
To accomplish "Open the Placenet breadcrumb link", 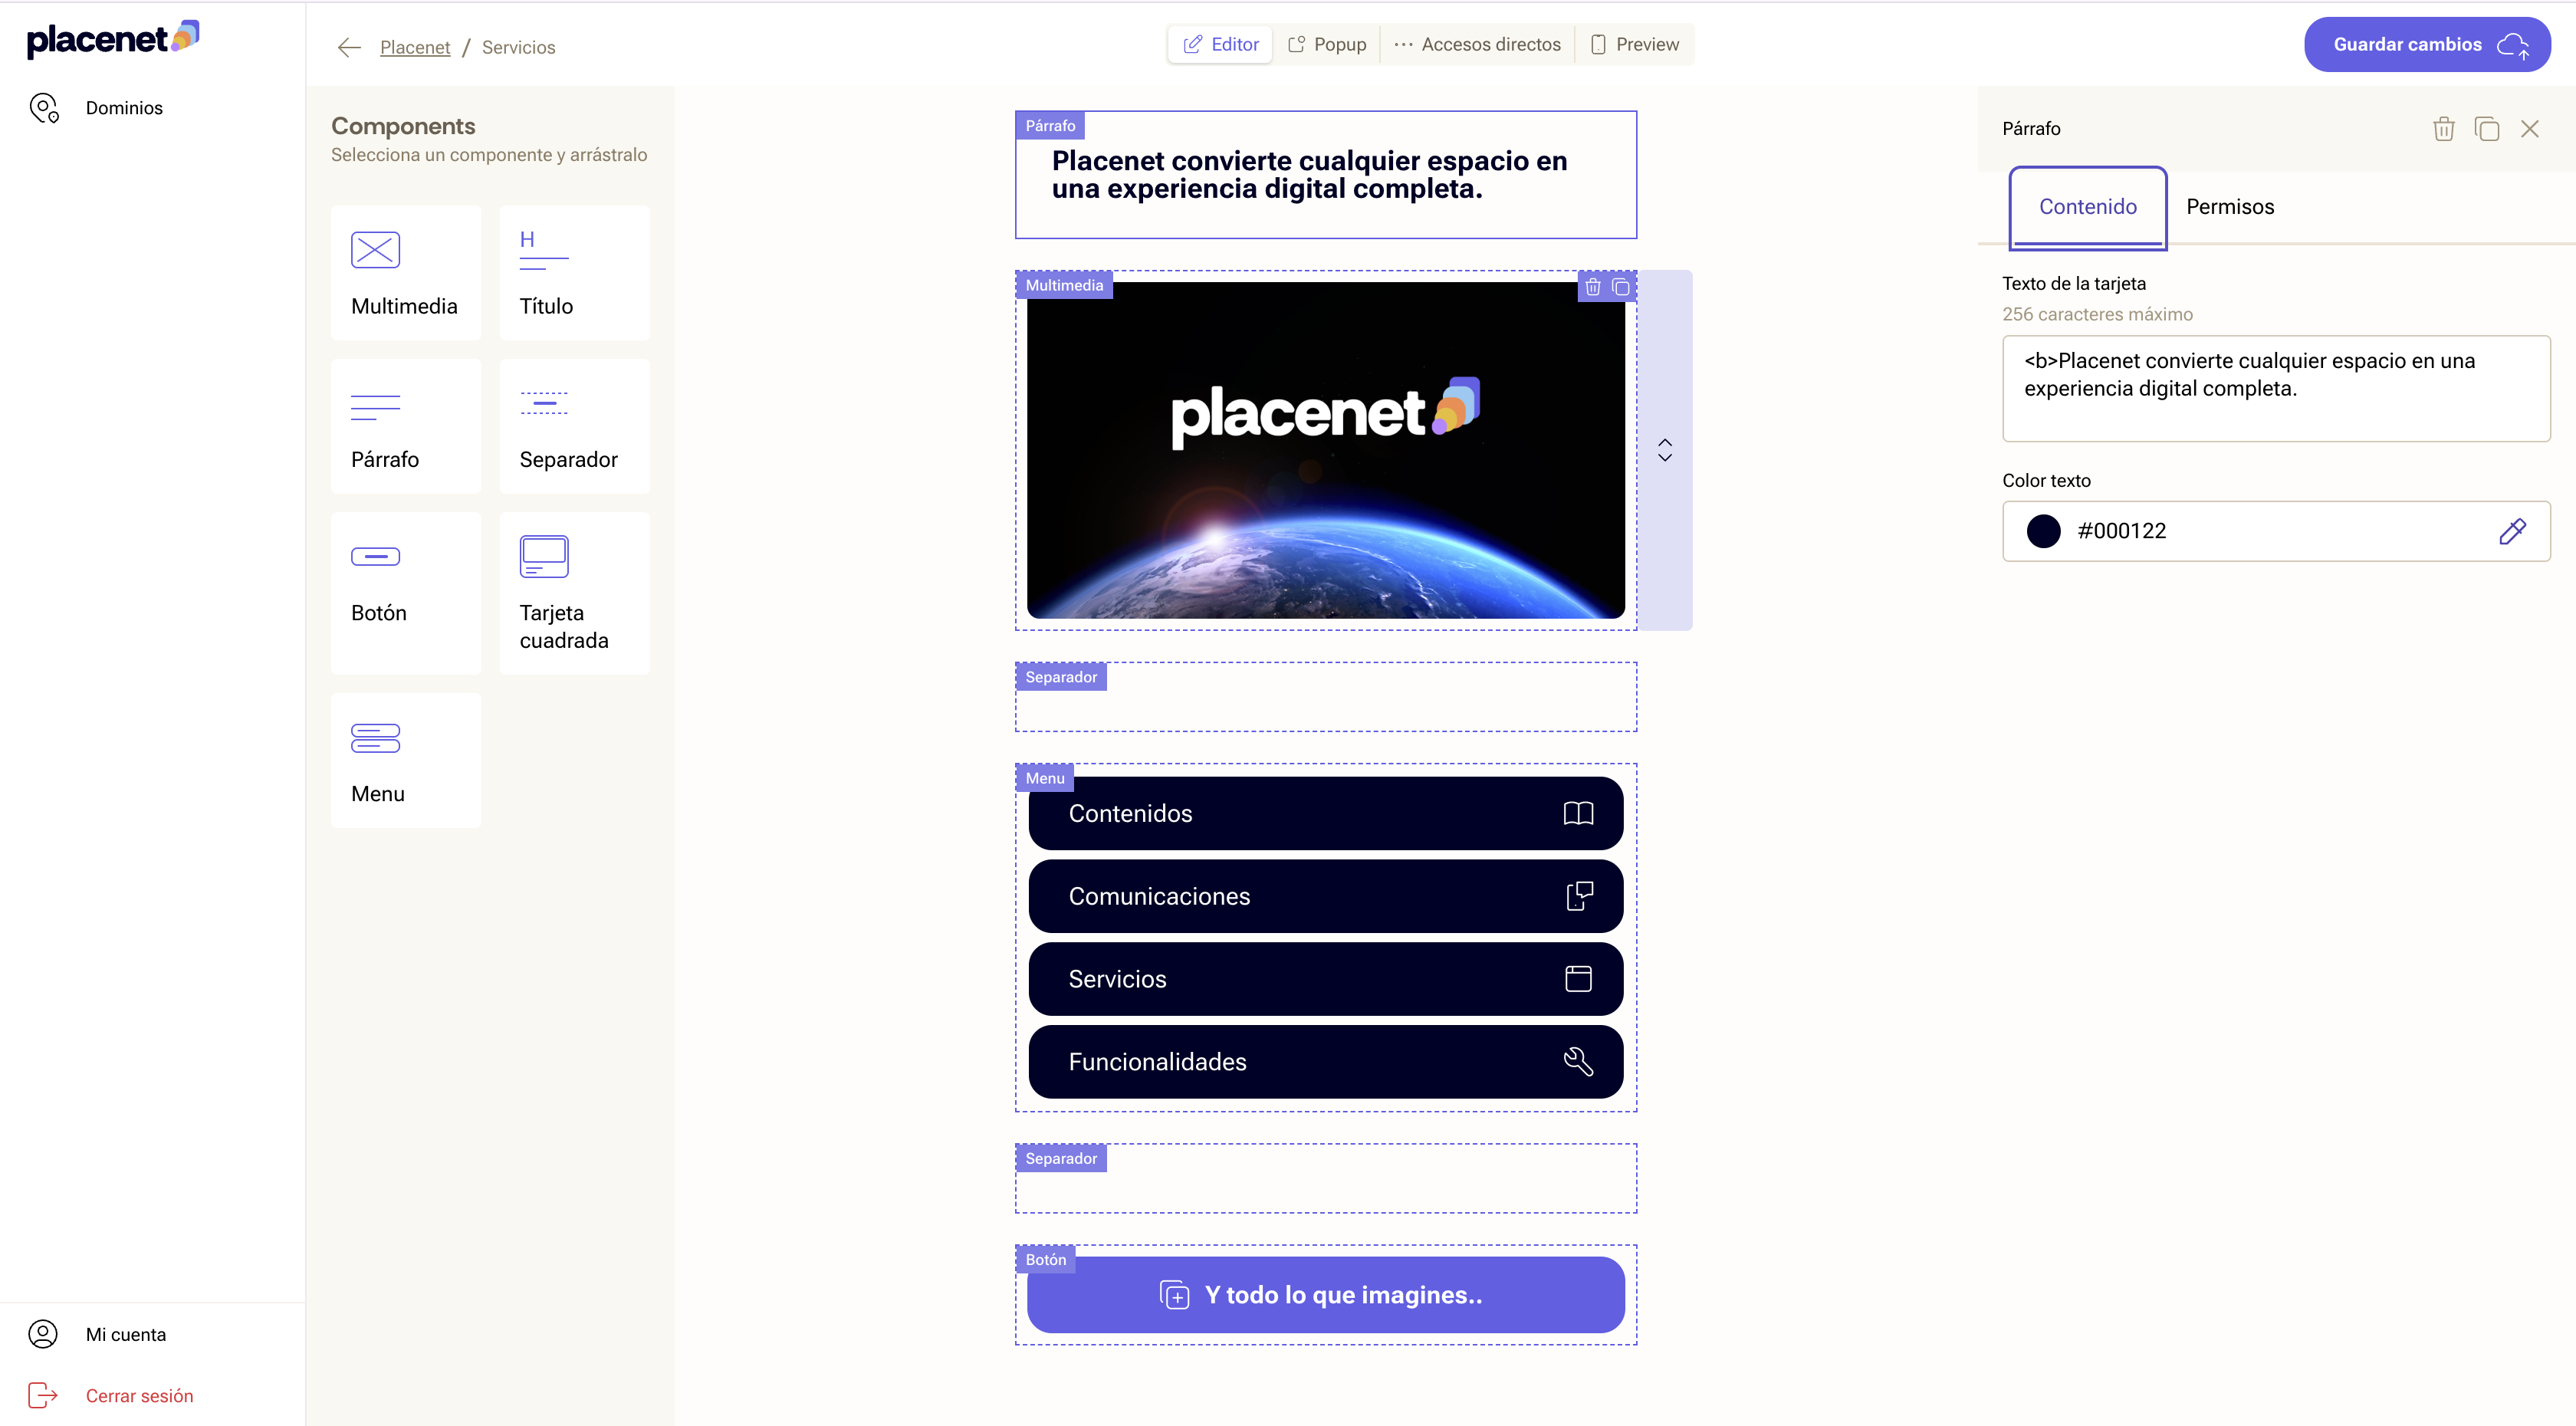I will click(415, 47).
